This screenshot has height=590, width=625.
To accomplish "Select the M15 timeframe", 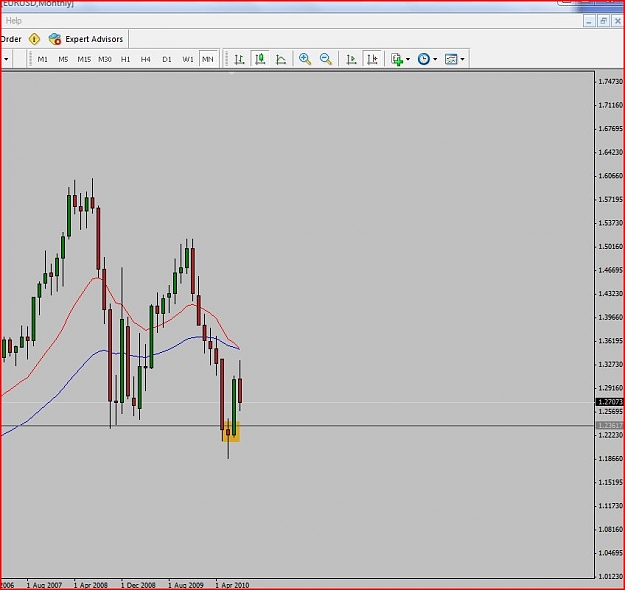I will pyautogui.click(x=84, y=59).
